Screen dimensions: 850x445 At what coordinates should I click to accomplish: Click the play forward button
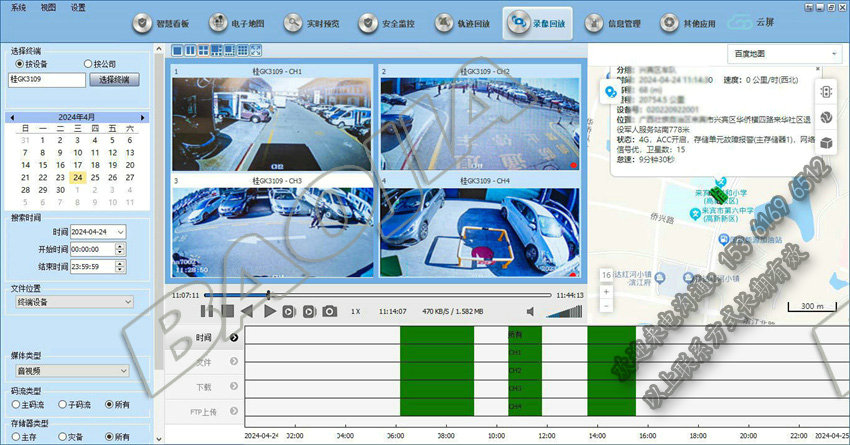pyautogui.click(x=268, y=312)
